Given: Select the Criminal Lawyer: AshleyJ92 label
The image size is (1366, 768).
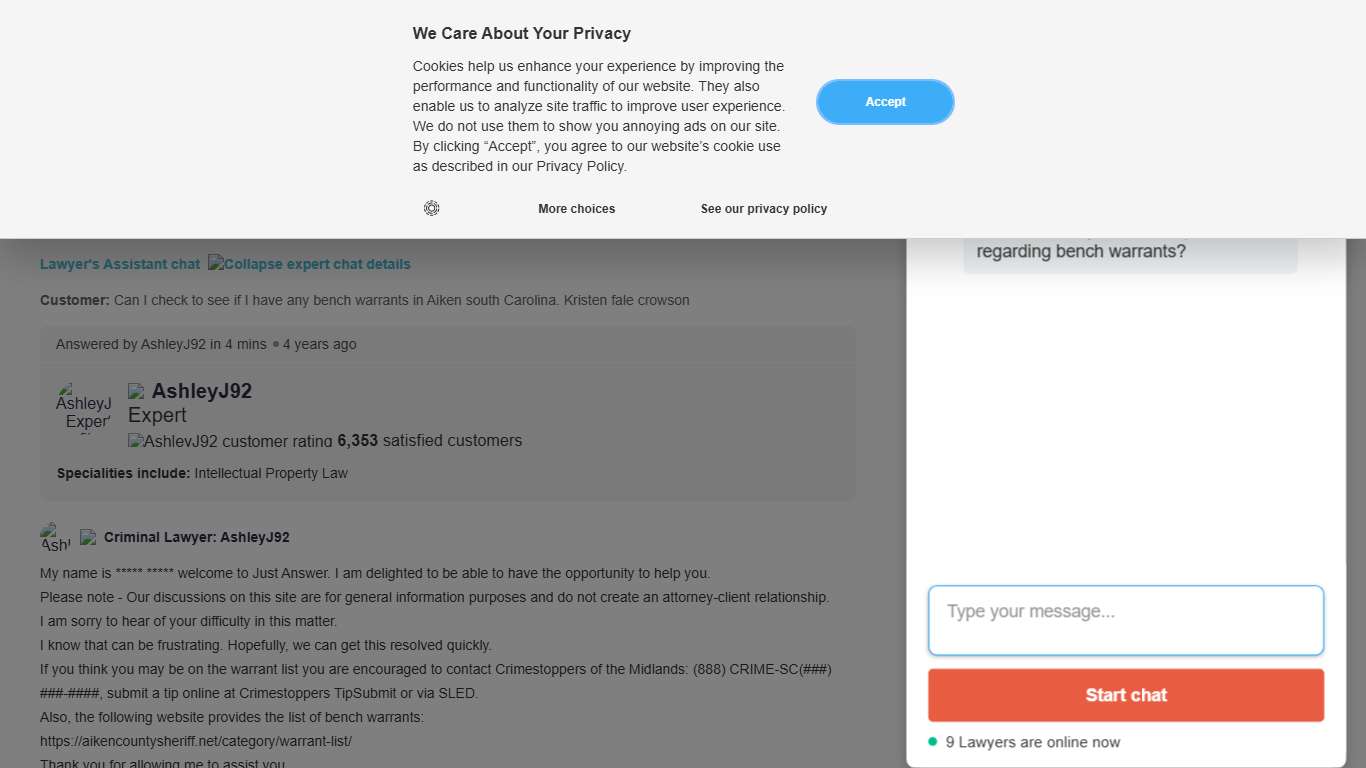Looking at the screenshot, I should 196,537.
